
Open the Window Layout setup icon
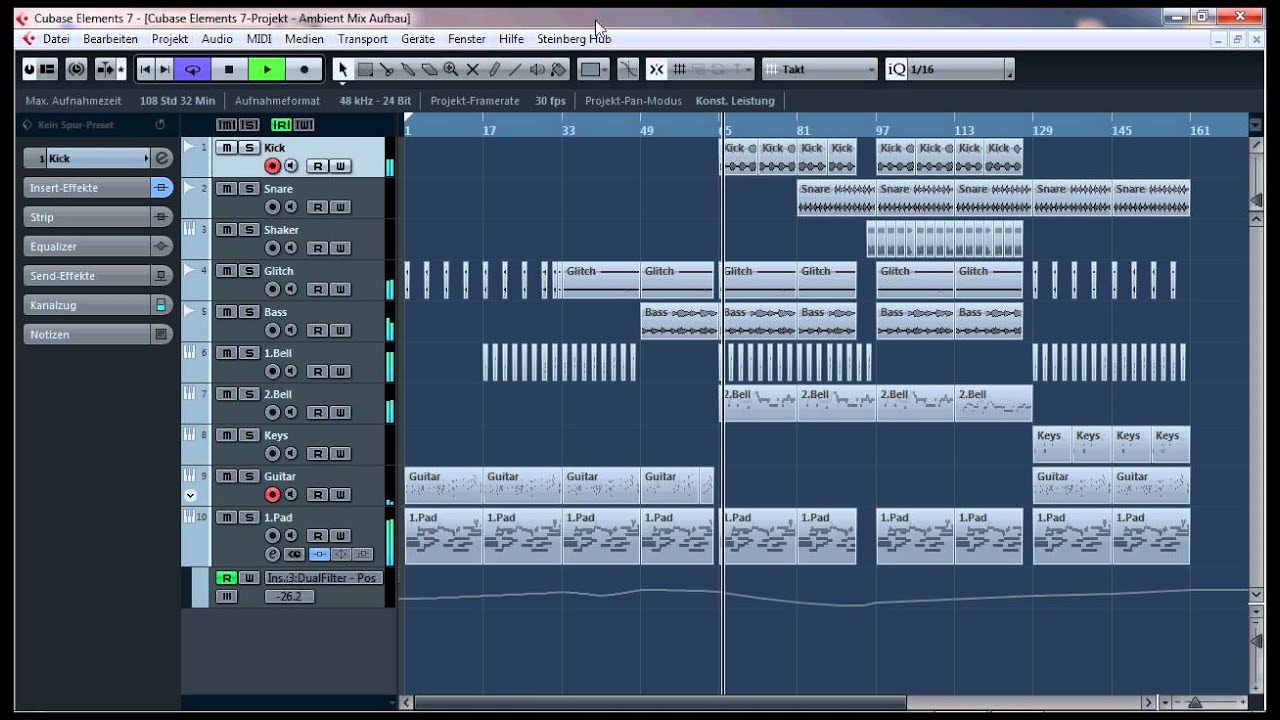tap(47, 69)
